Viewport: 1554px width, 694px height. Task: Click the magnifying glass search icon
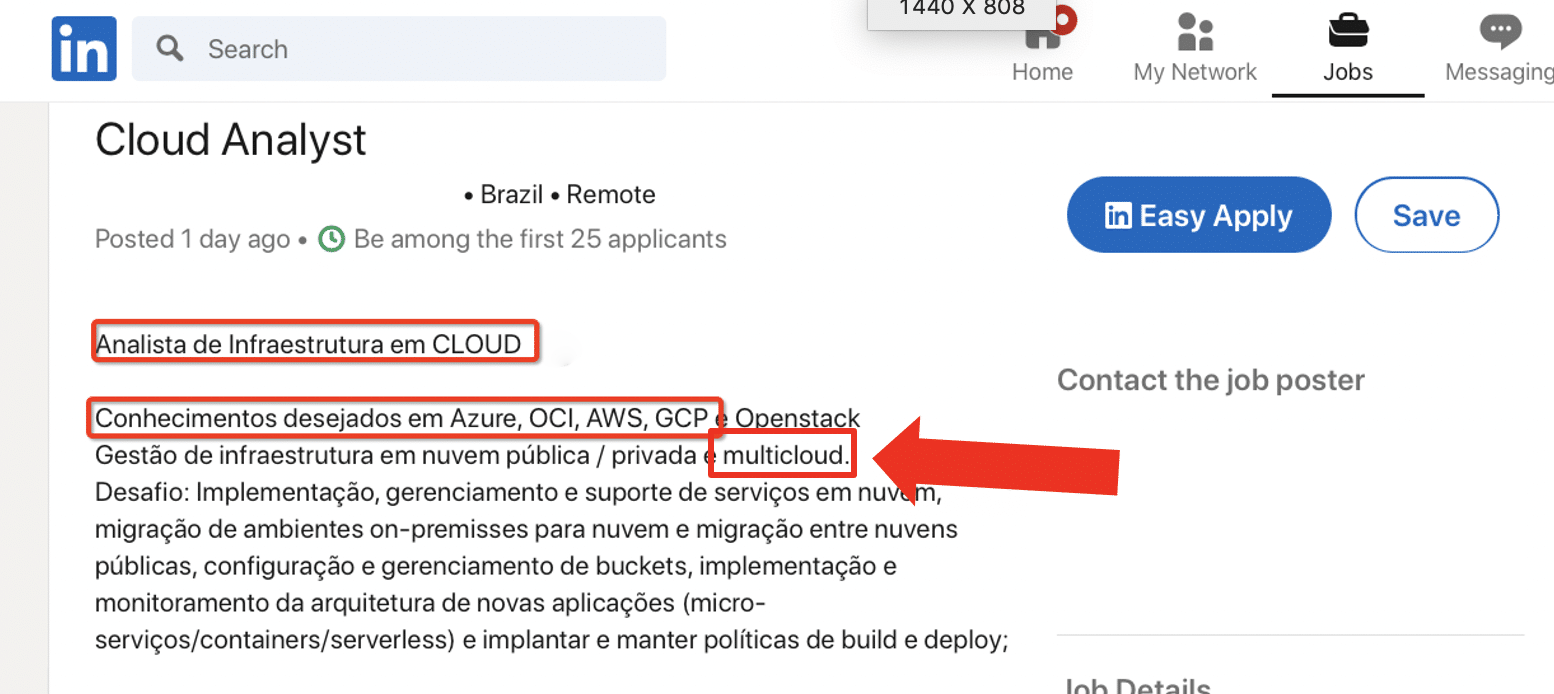click(x=168, y=47)
